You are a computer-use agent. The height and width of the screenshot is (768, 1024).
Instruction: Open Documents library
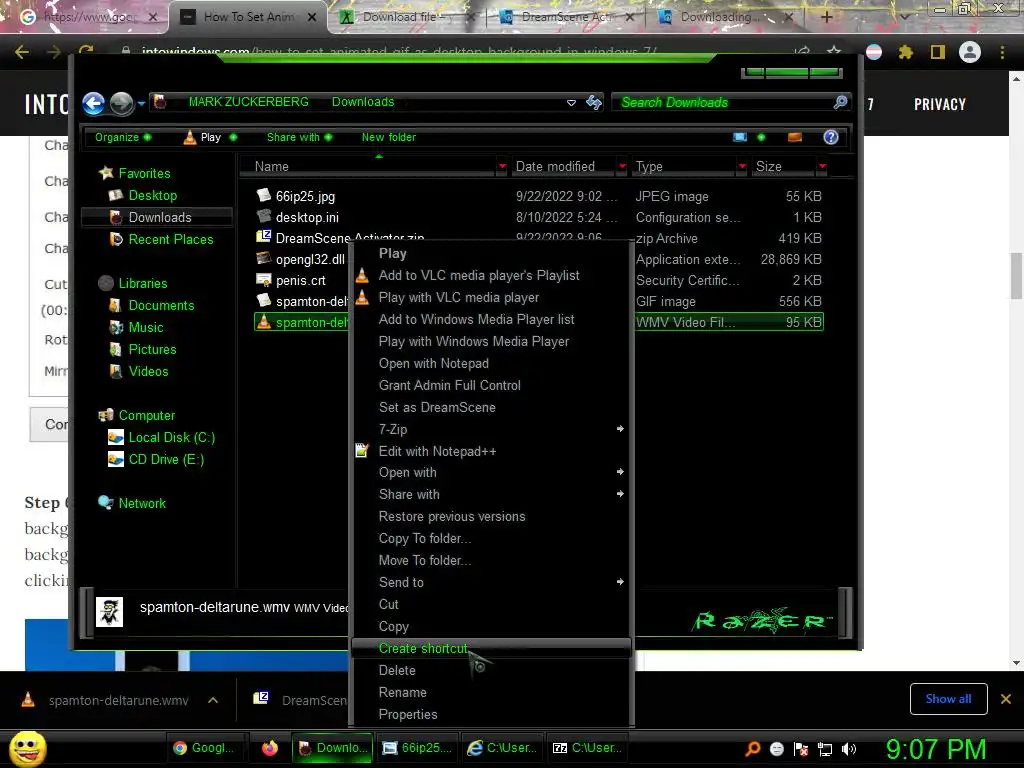tap(161, 305)
